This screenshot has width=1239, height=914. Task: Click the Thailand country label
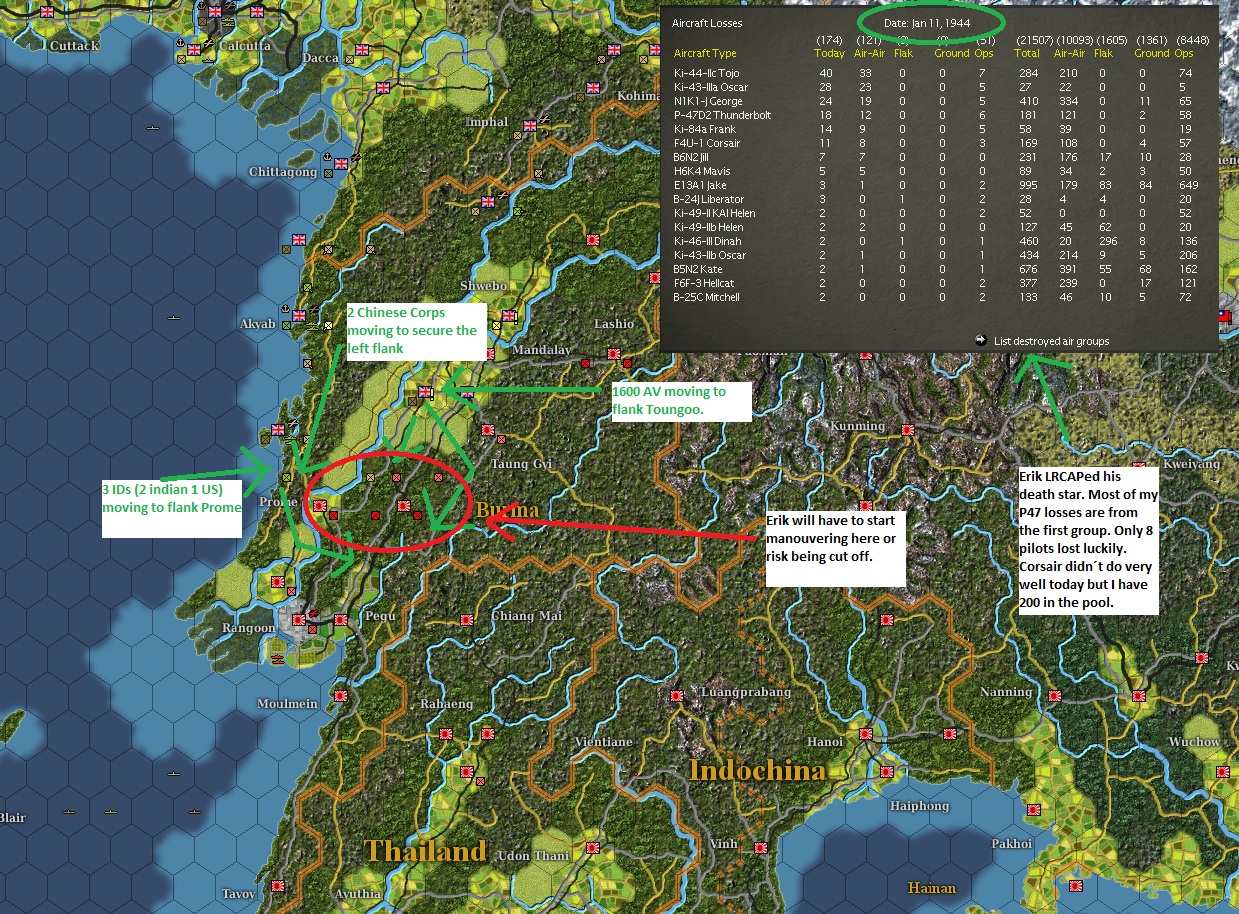(x=425, y=851)
